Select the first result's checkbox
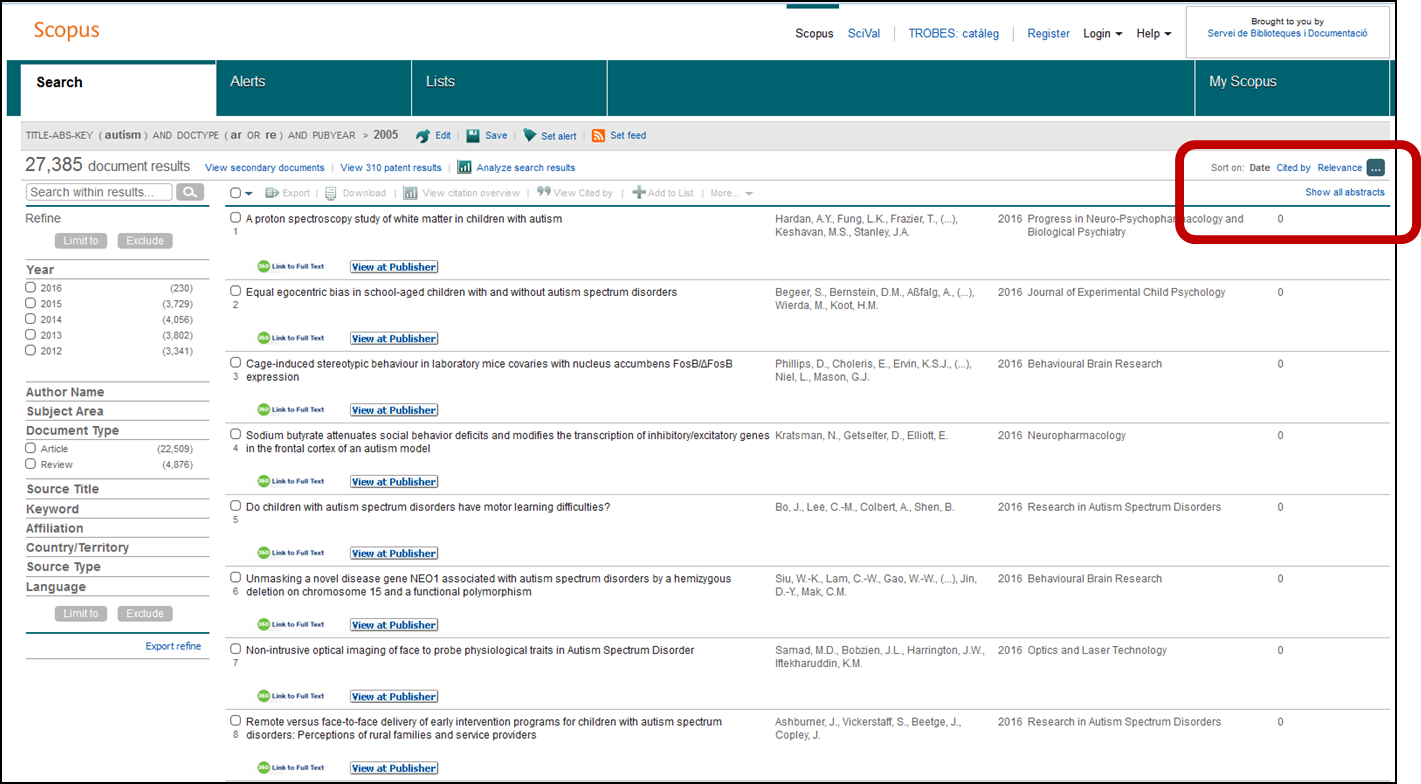 coord(236,218)
